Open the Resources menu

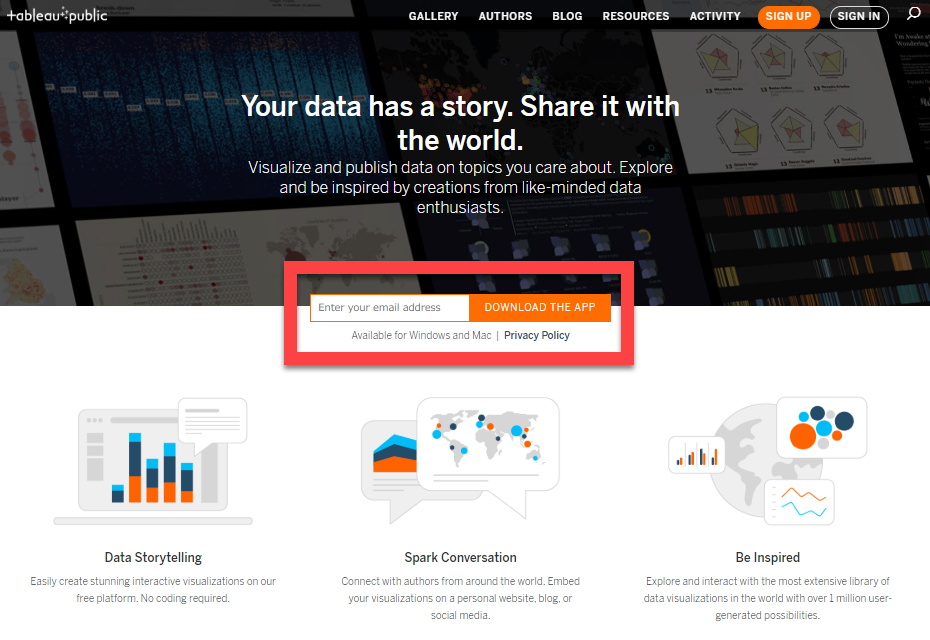tap(636, 16)
